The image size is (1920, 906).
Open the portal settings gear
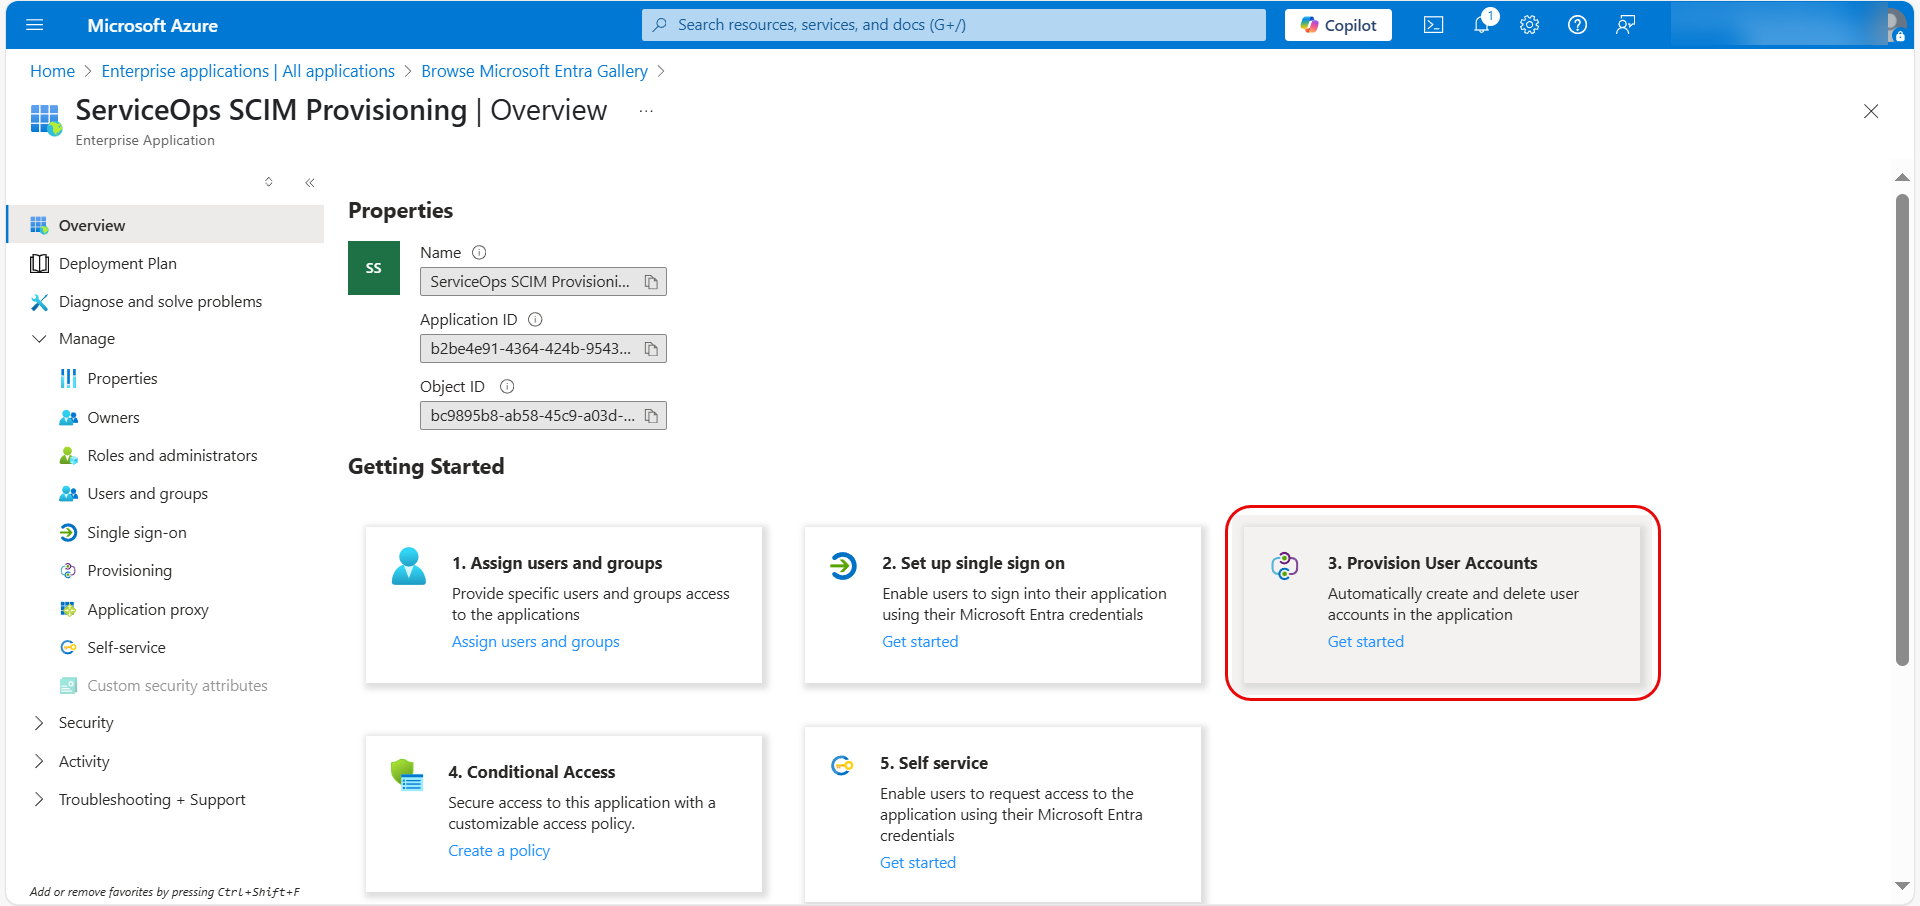point(1529,25)
